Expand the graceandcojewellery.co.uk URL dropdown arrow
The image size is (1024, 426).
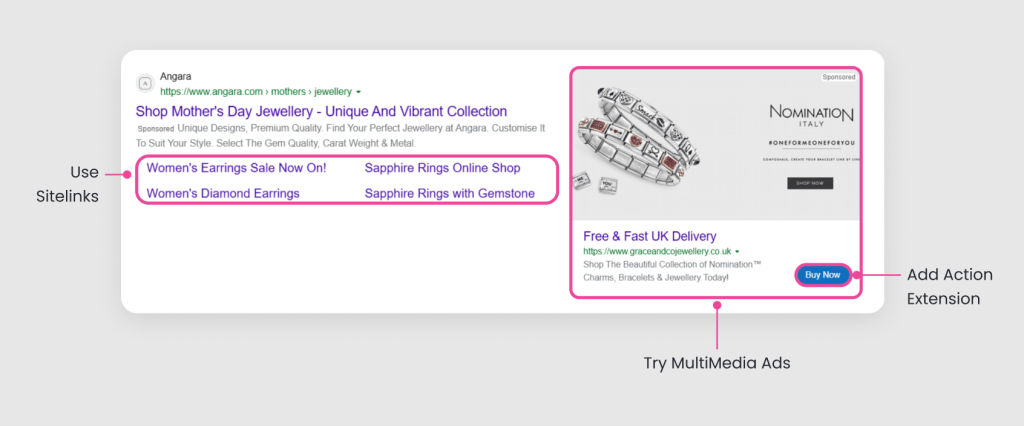click(x=737, y=252)
